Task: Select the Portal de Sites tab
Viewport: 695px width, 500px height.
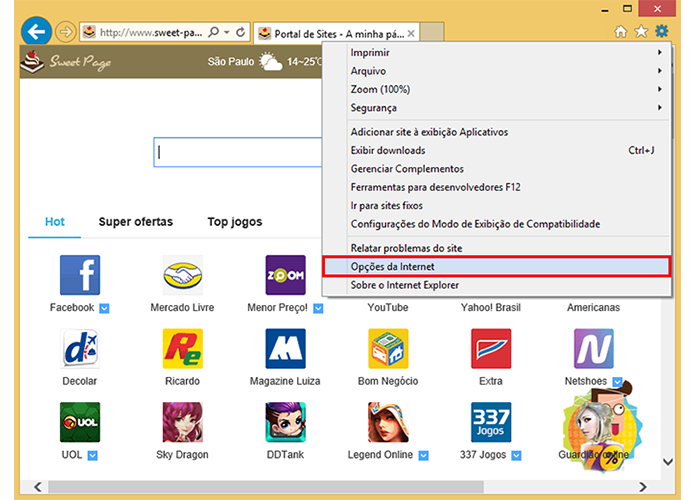Action: pyautogui.click(x=336, y=33)
